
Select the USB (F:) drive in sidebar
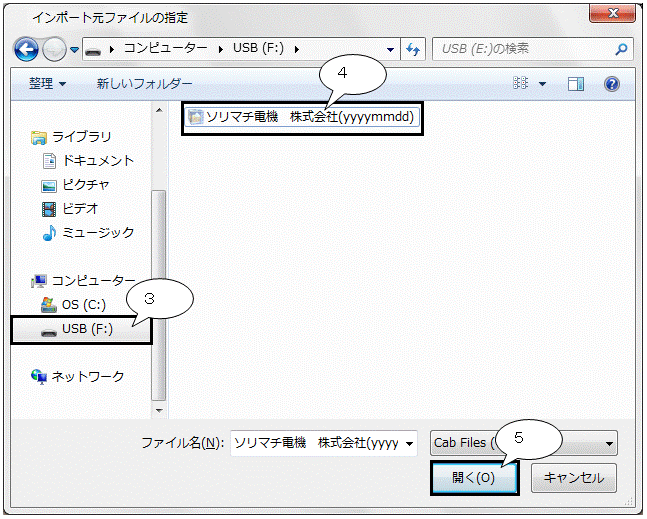81,330
